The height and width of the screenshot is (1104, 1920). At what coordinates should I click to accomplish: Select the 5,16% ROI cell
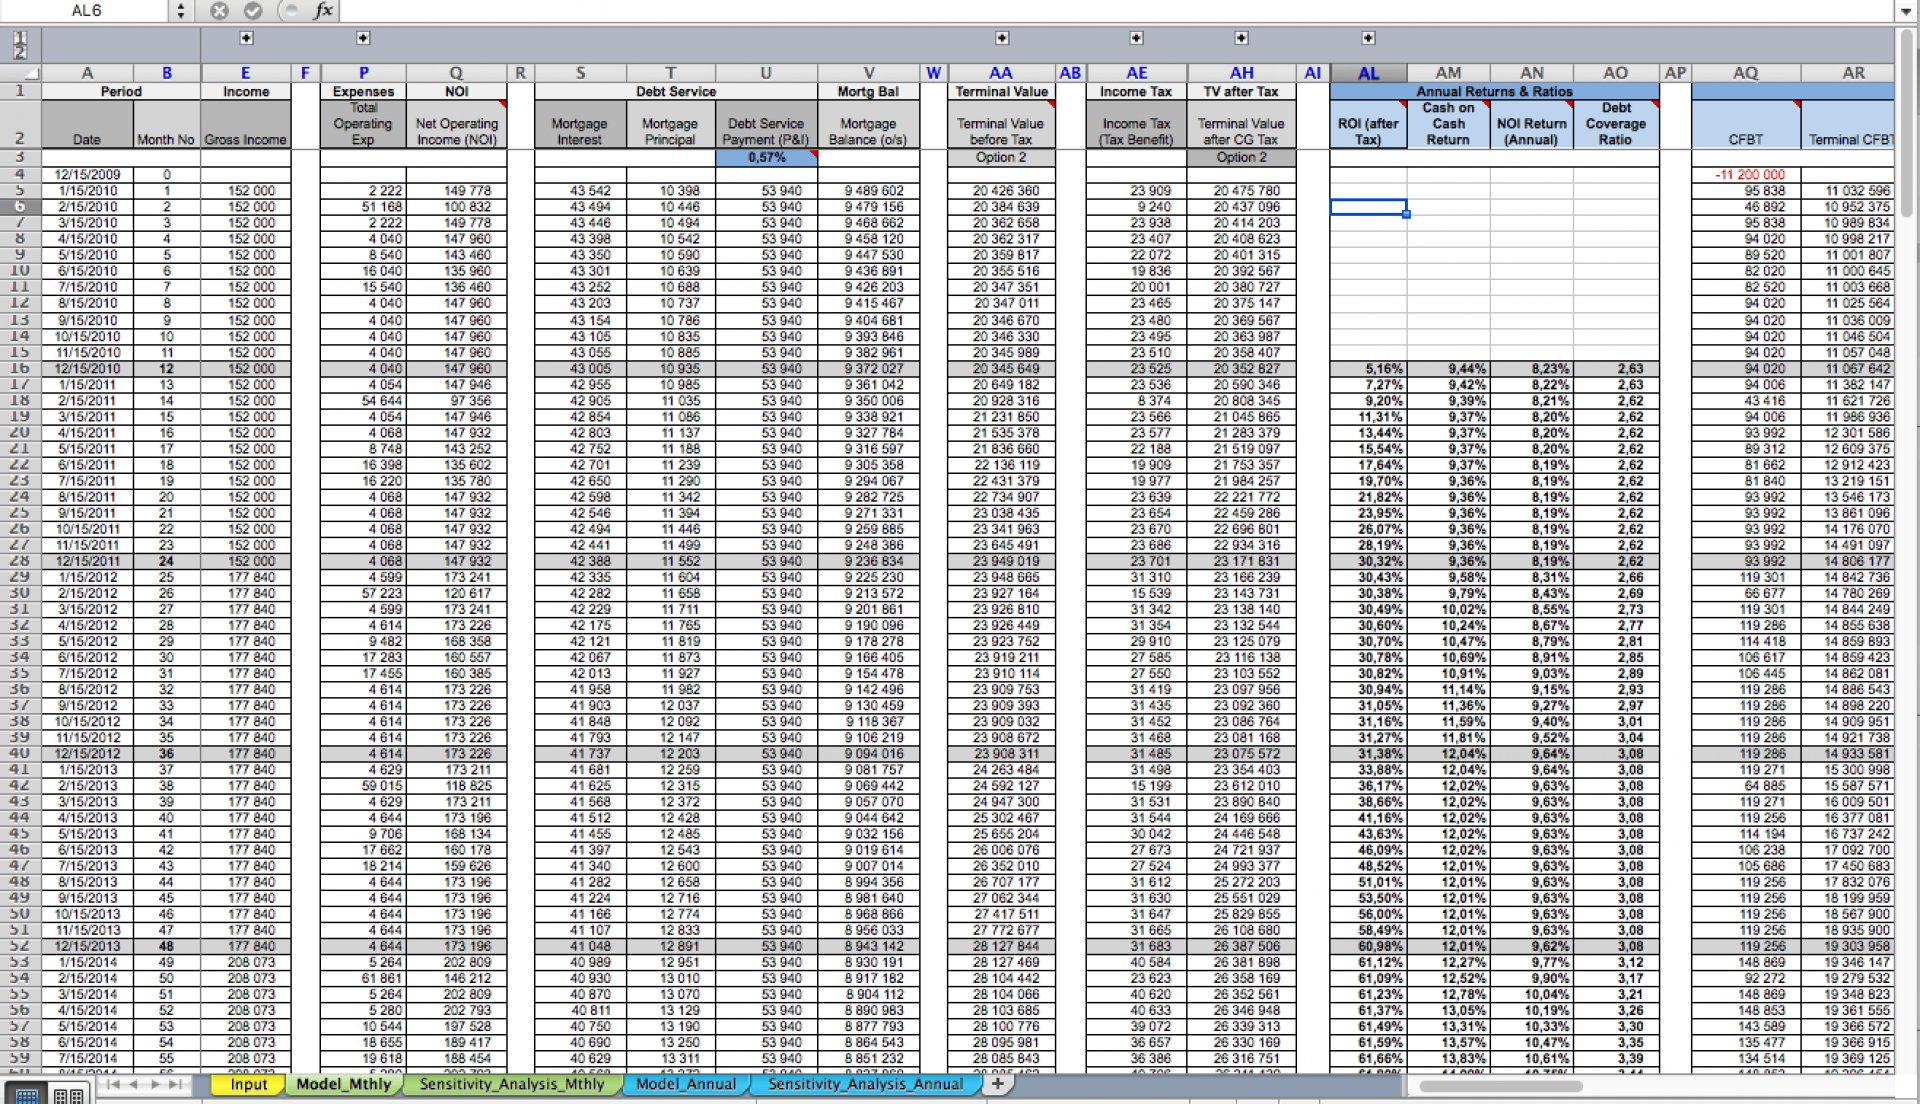(1368, 368)
